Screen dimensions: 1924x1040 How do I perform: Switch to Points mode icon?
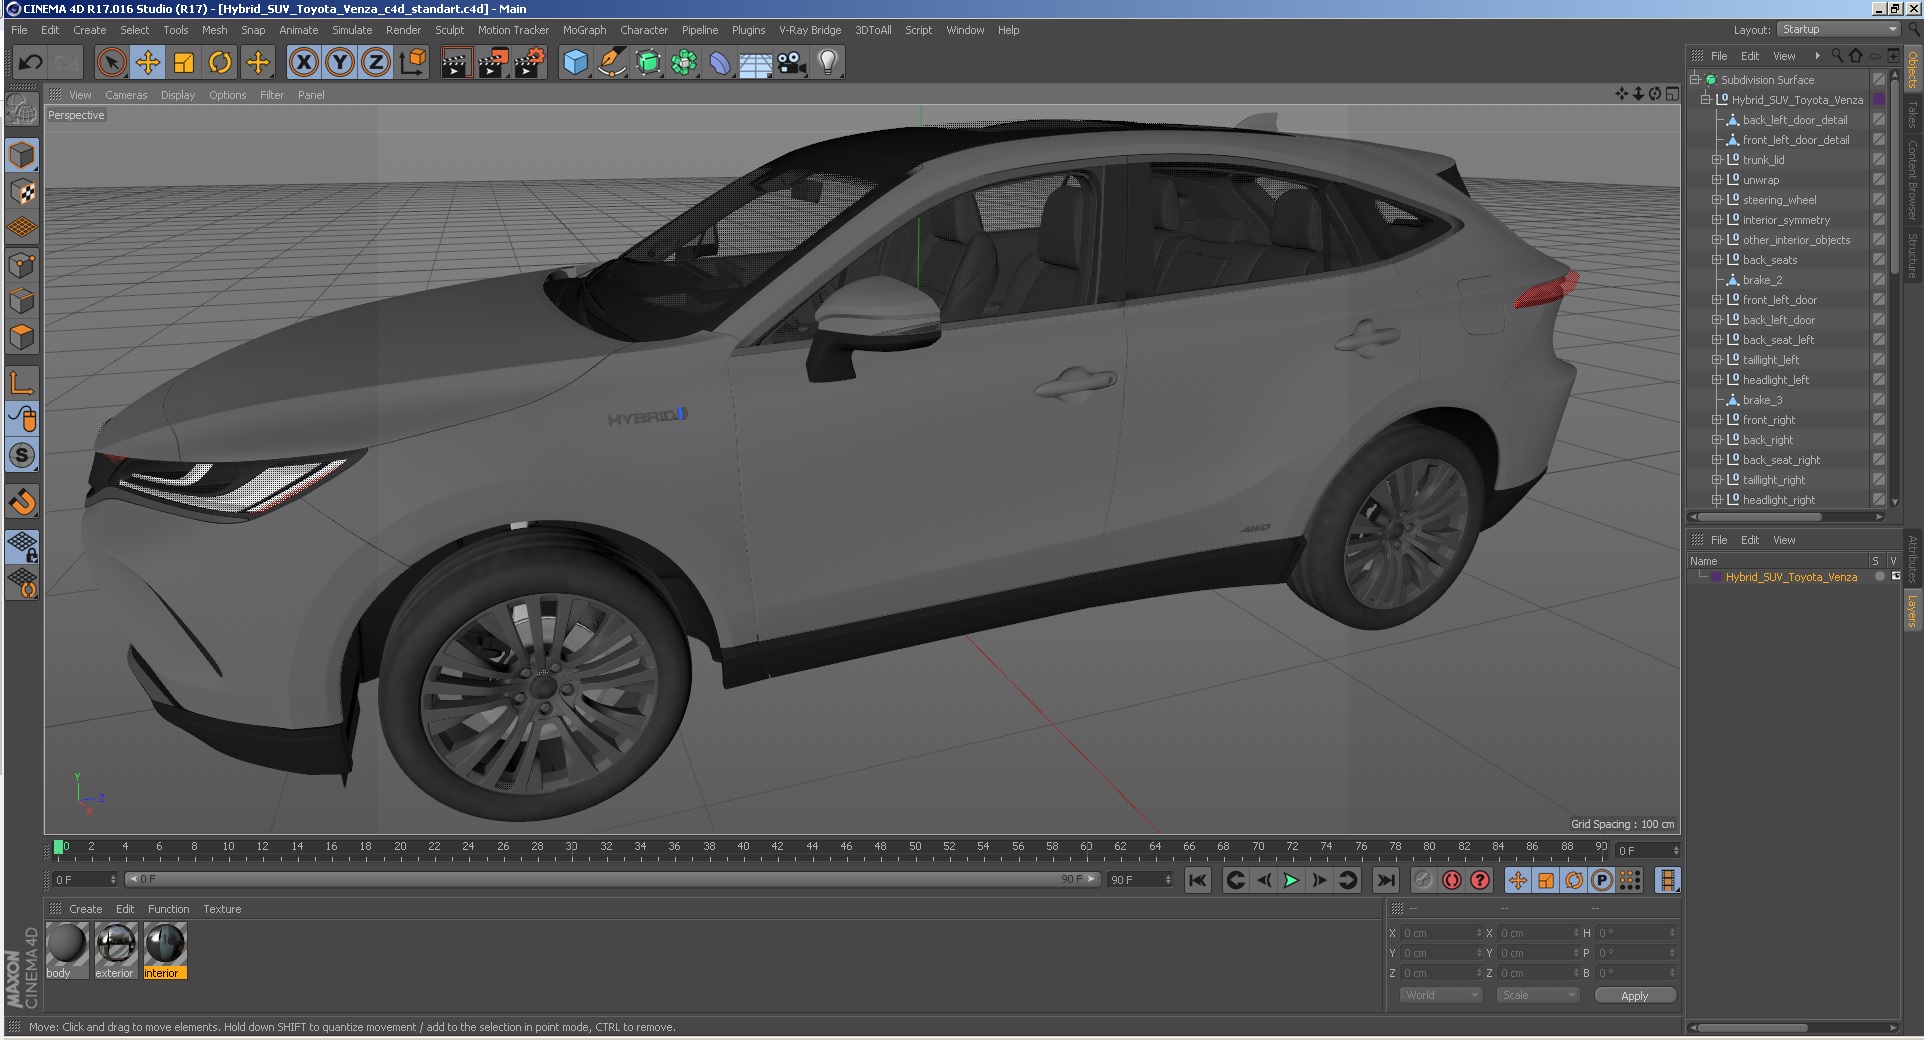(x=22, y=265)
